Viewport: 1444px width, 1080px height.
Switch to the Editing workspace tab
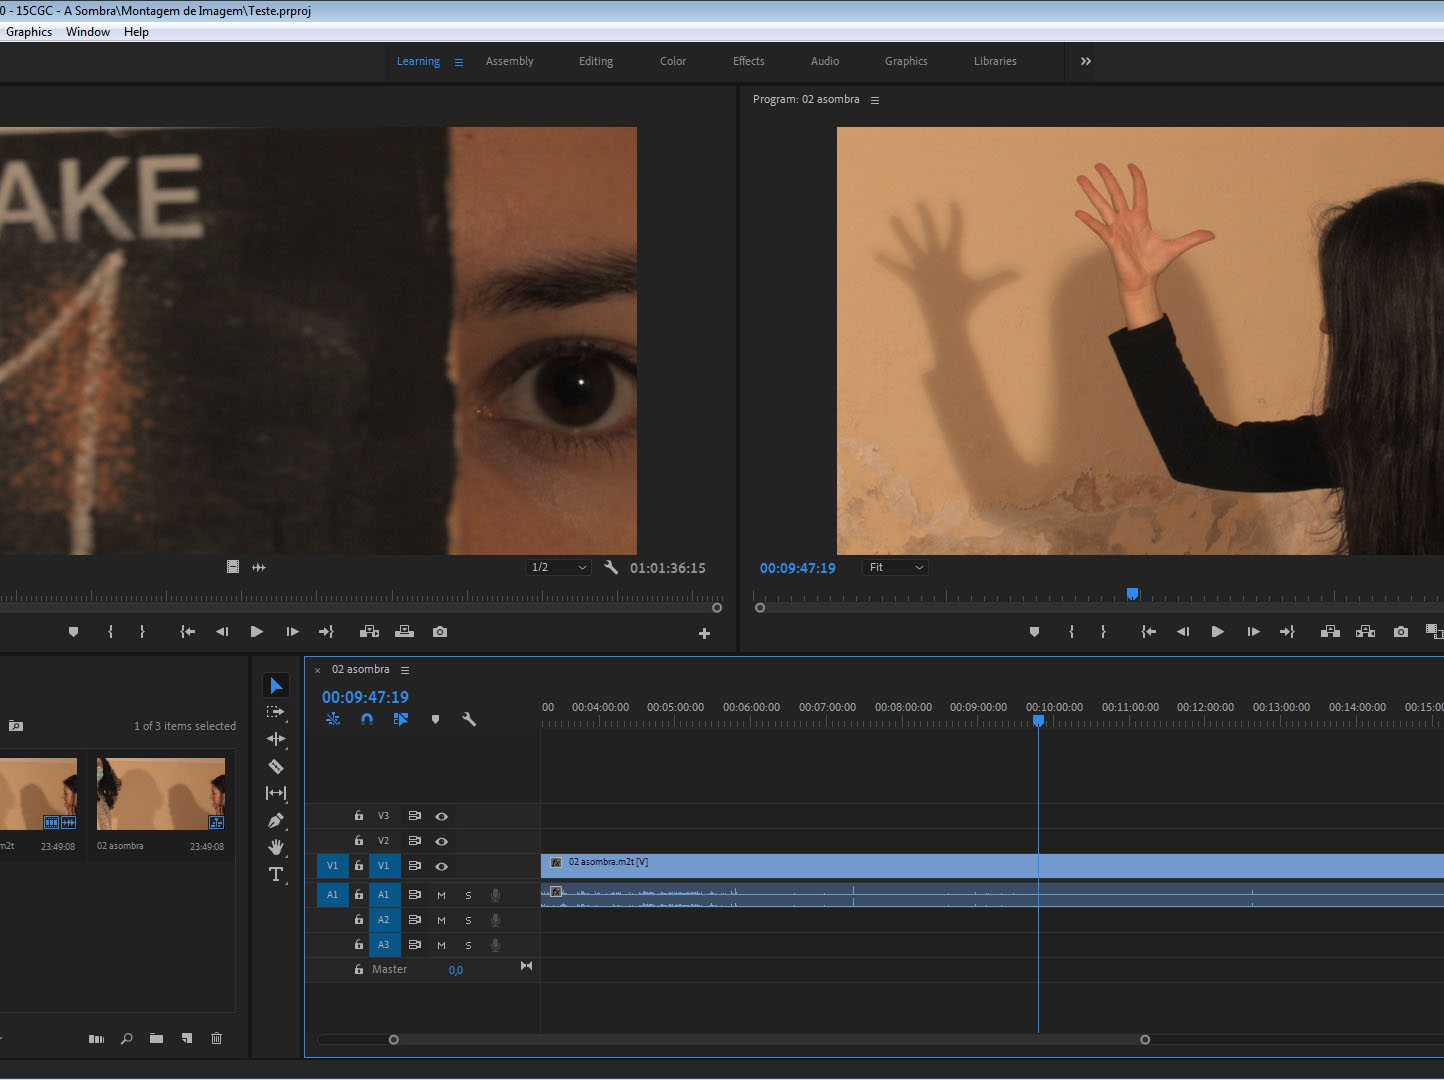point(596,61)
